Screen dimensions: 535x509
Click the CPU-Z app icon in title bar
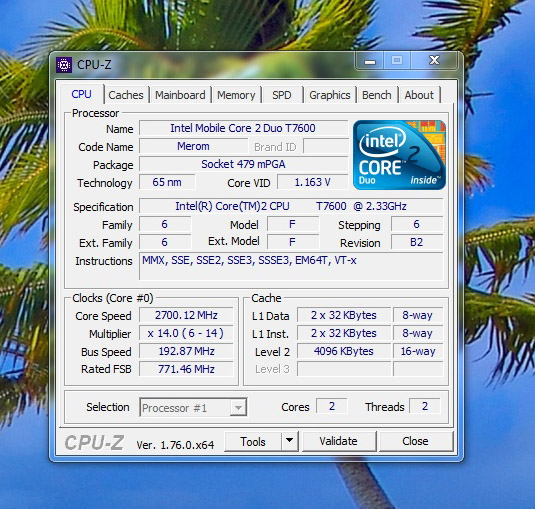click(64, 64)
